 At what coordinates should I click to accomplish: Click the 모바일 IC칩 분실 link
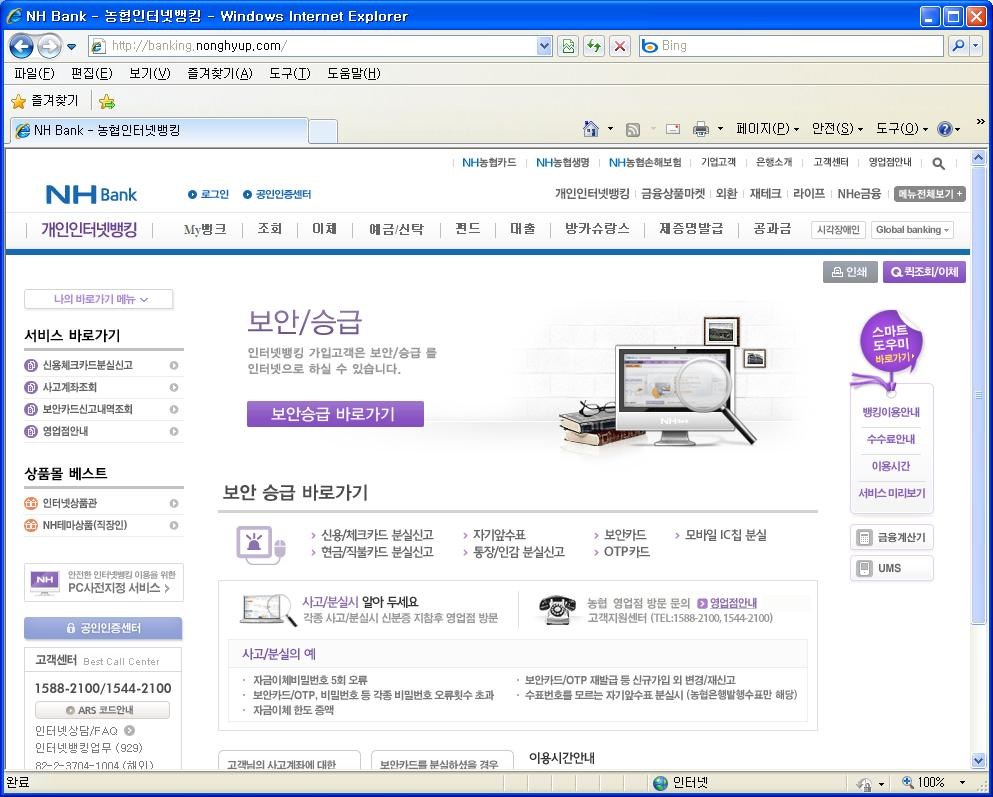[x=726, y=535]
